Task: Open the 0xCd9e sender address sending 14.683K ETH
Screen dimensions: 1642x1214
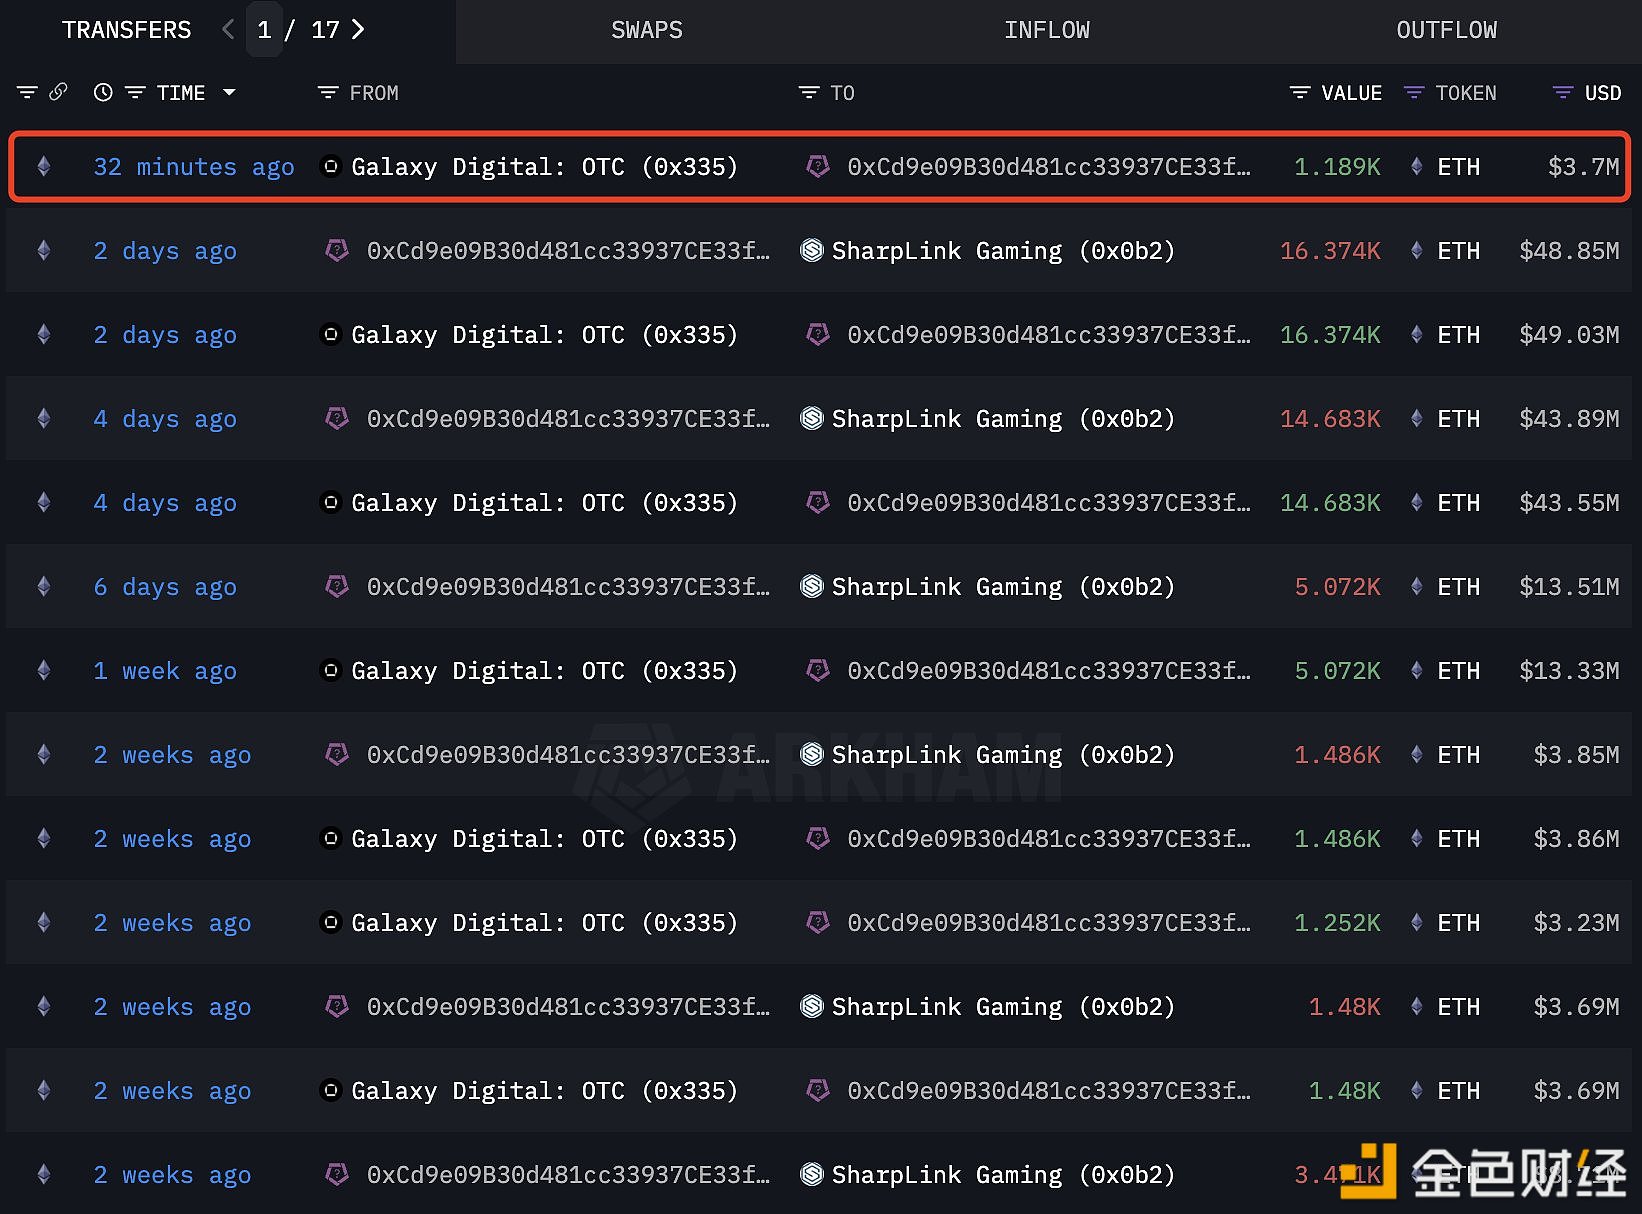Action: tap(567, 419)
